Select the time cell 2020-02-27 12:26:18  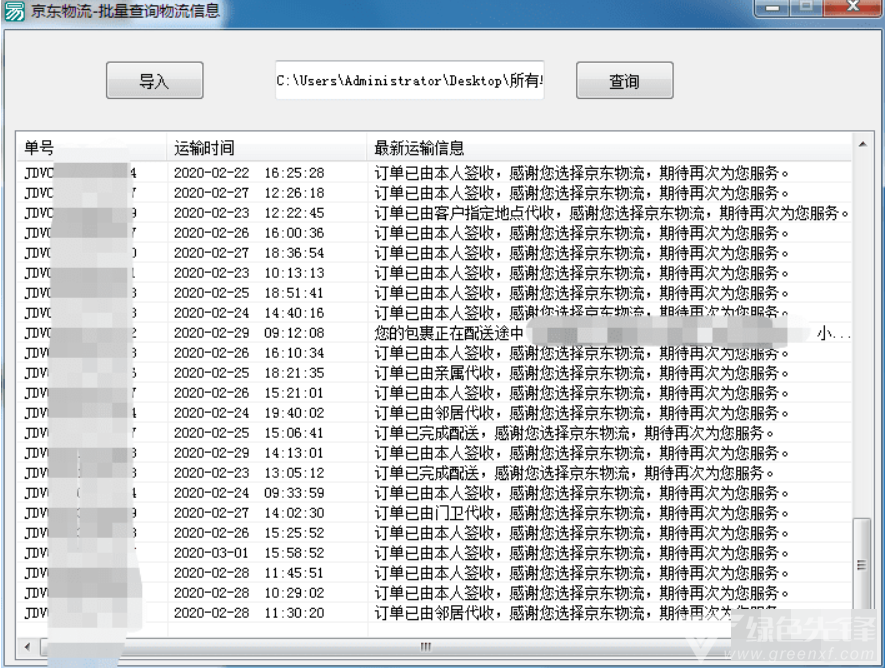pos(249,193)
